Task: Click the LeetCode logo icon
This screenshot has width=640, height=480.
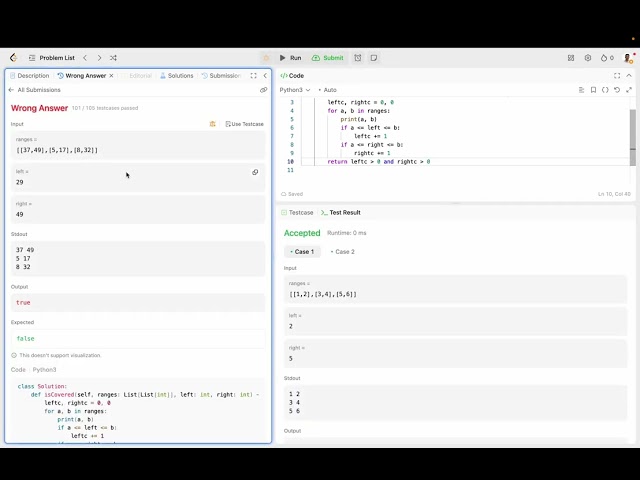Action: (x=13, y=58)
